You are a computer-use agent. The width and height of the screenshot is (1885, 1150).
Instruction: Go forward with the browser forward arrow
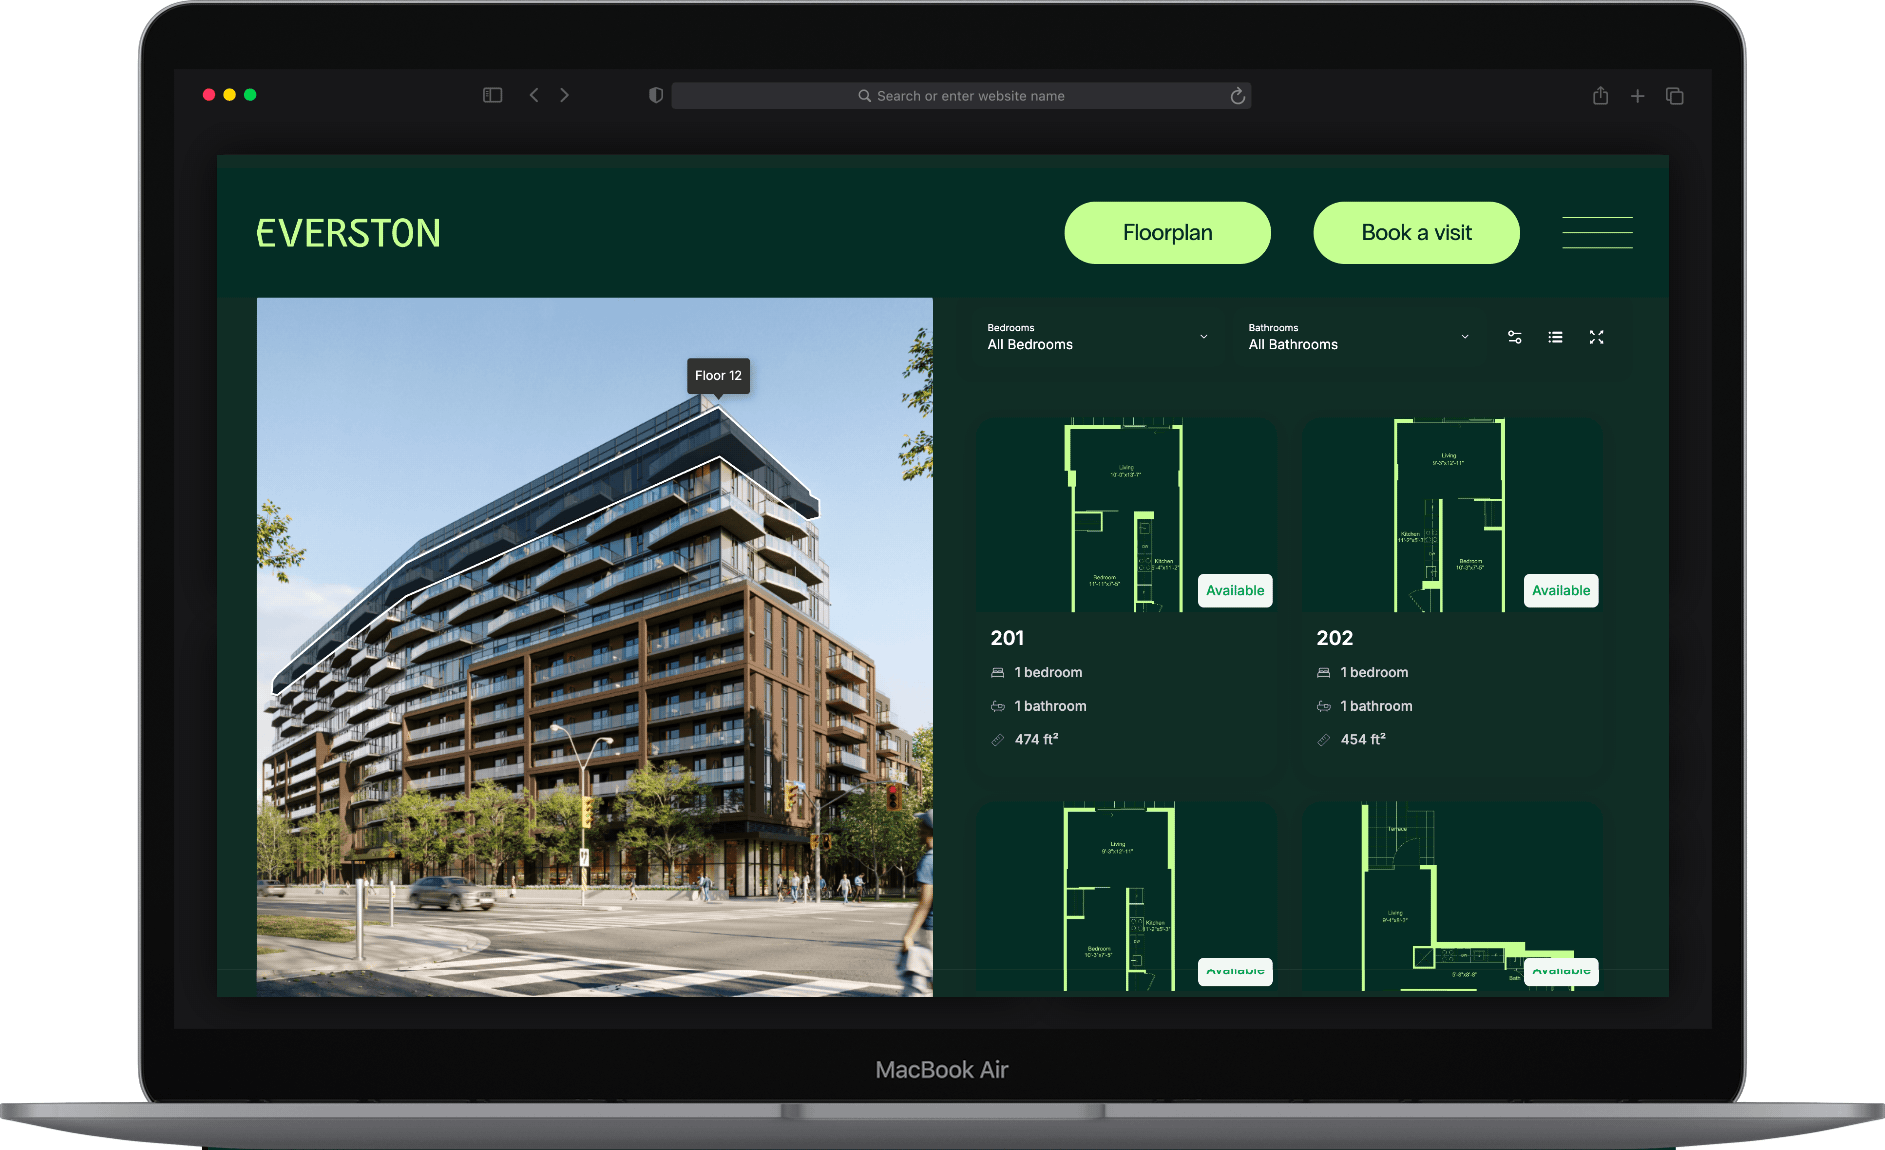565,95
